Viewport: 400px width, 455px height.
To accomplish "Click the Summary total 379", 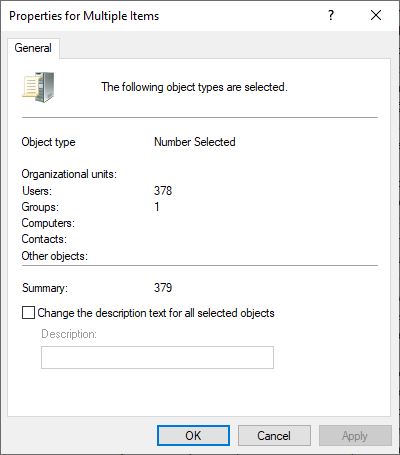I will [x=163, y=288].
